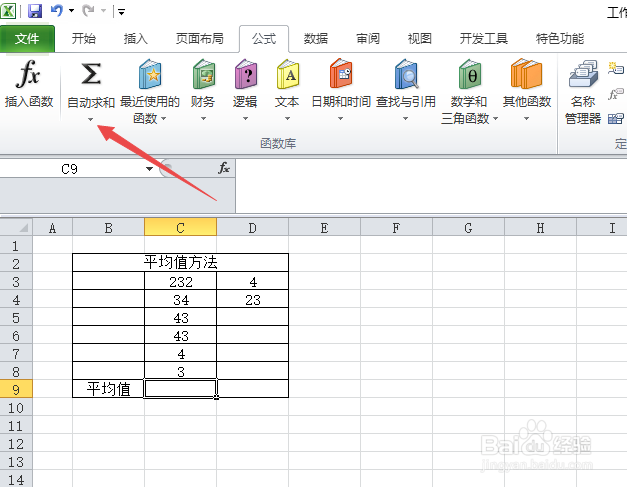Expand the Lookup and Reference (查找与引用) dropdown arrow
Screen dimensions: 627x487
tap(405, 118)
